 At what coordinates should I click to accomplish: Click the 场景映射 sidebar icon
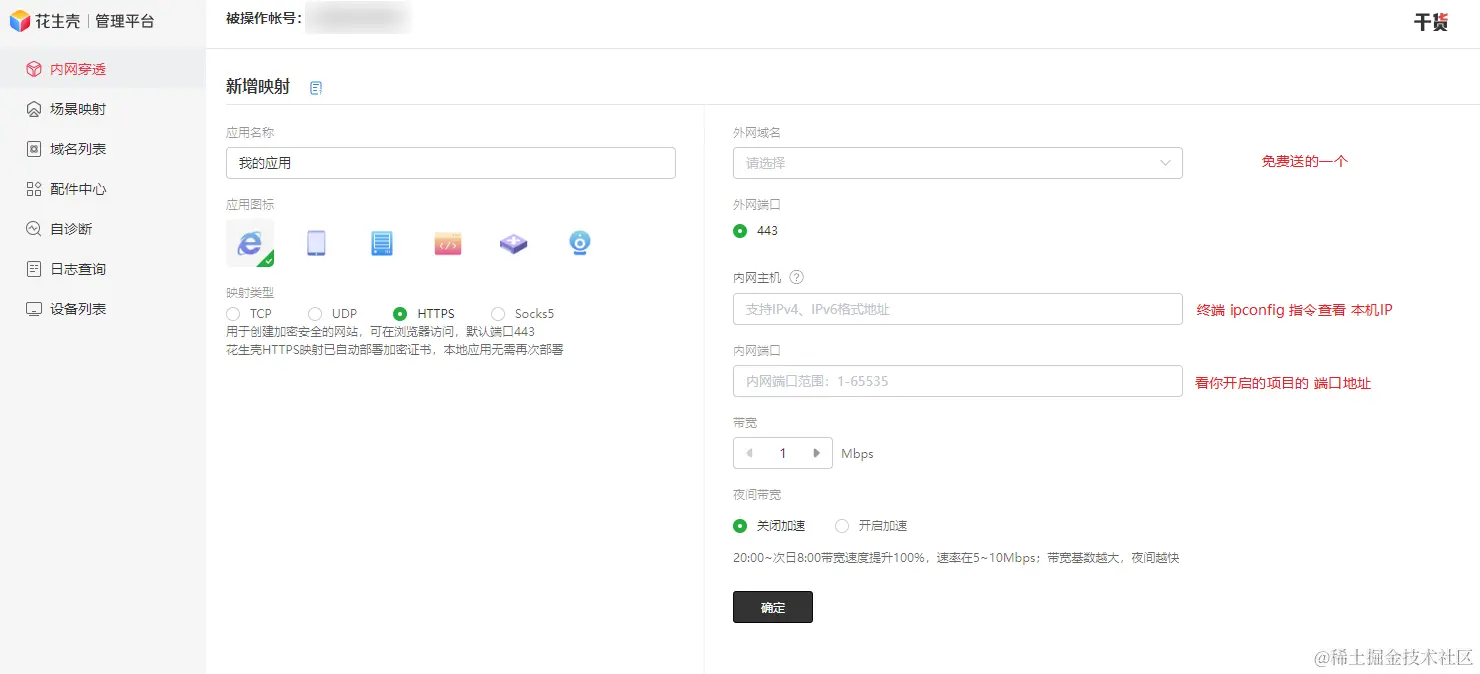(x=34, y=109)
